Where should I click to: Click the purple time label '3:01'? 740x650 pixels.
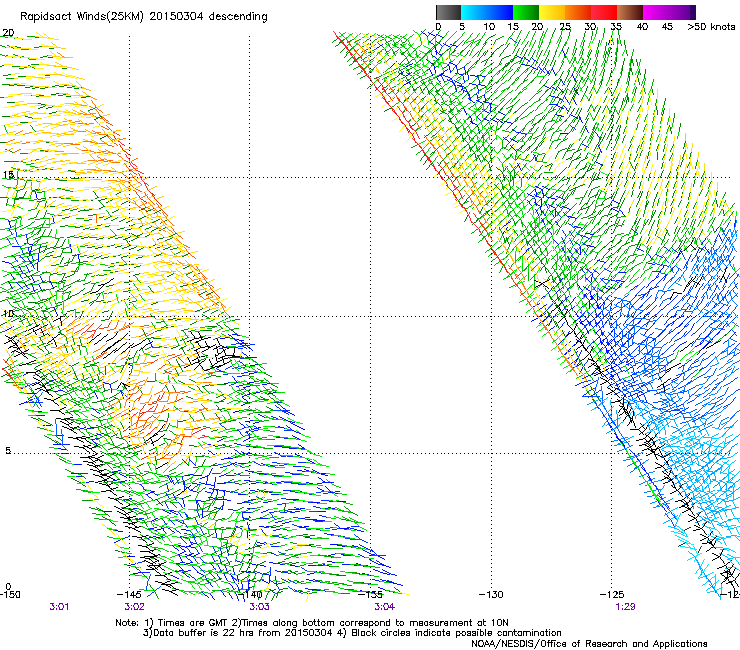pos(59,607)
